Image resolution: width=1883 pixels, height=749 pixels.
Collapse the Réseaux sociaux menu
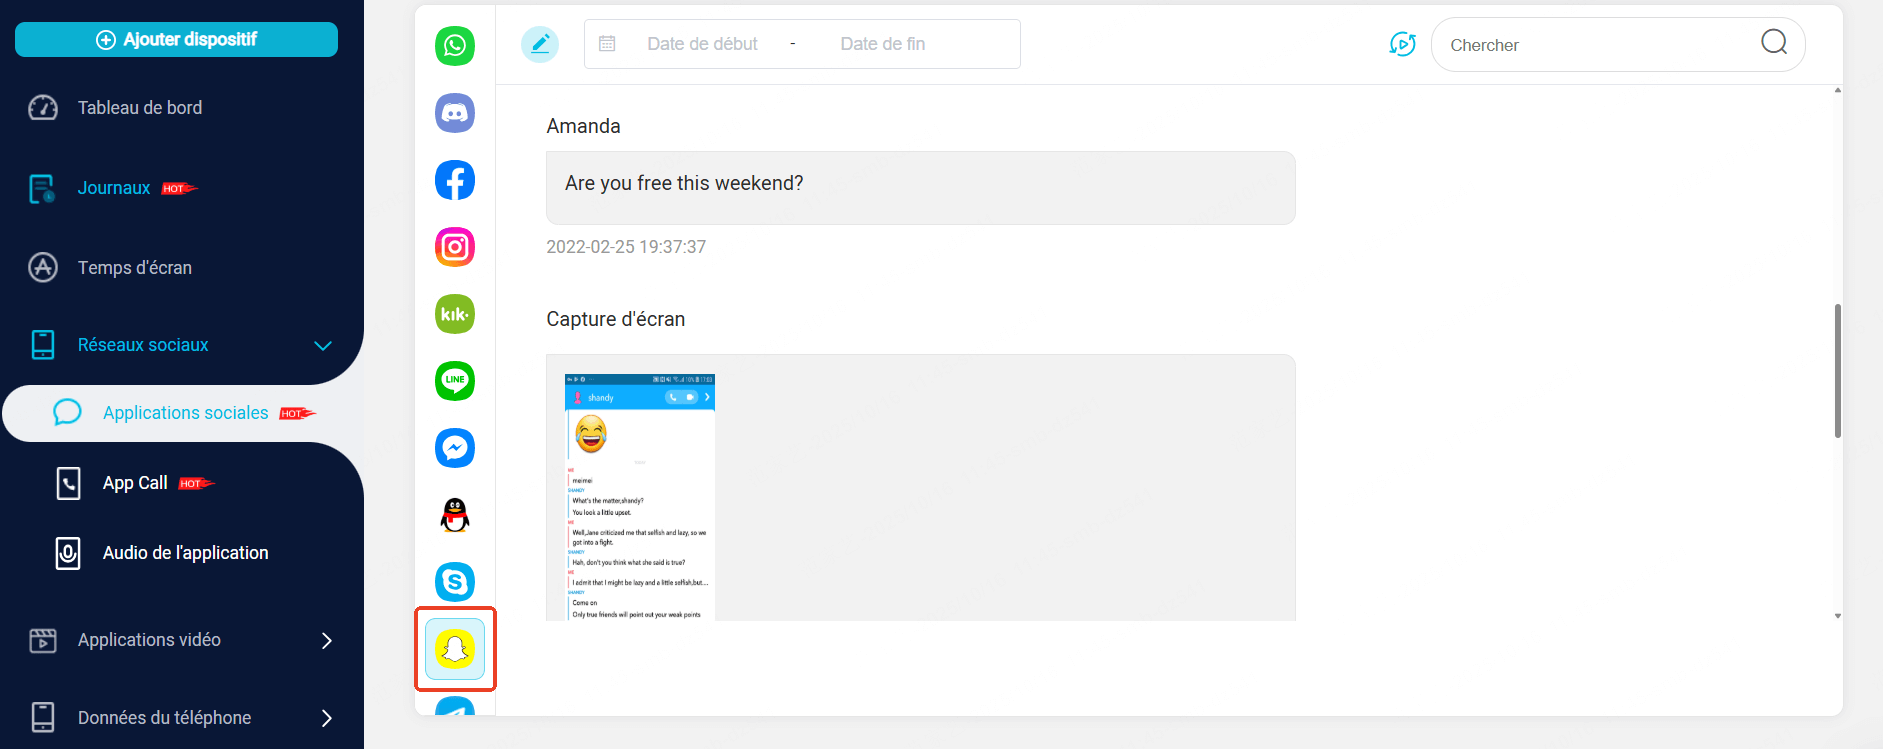[x=323, y=346]
